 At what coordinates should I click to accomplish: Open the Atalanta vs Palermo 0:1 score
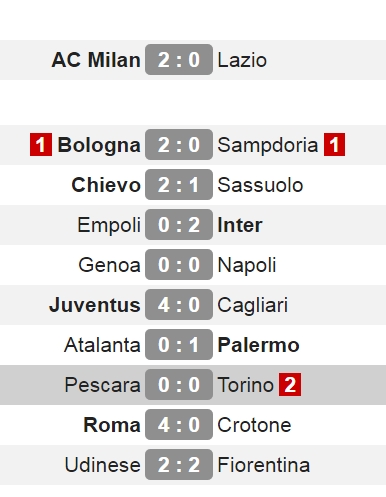pos(179,345)
